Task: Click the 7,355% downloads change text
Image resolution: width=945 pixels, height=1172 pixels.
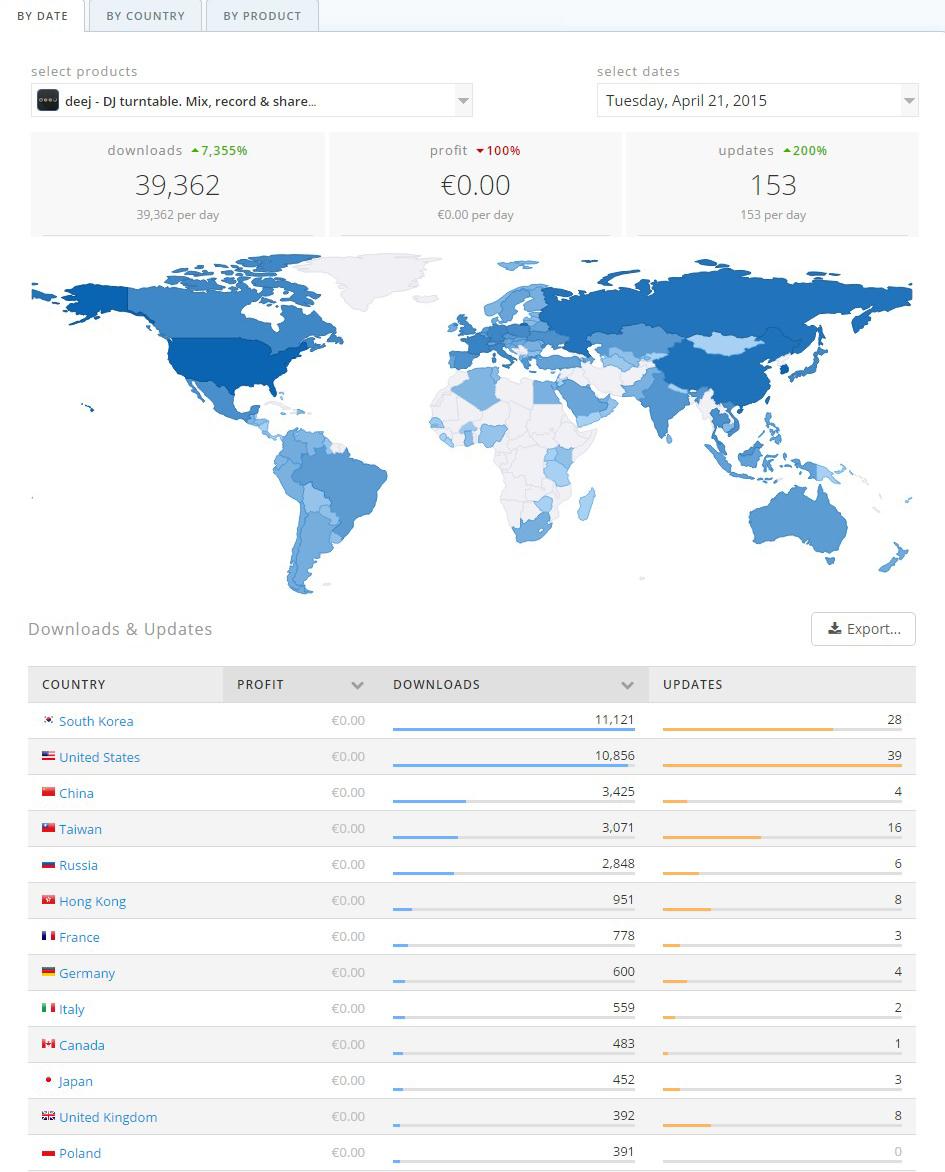Action: coord(224,150)
